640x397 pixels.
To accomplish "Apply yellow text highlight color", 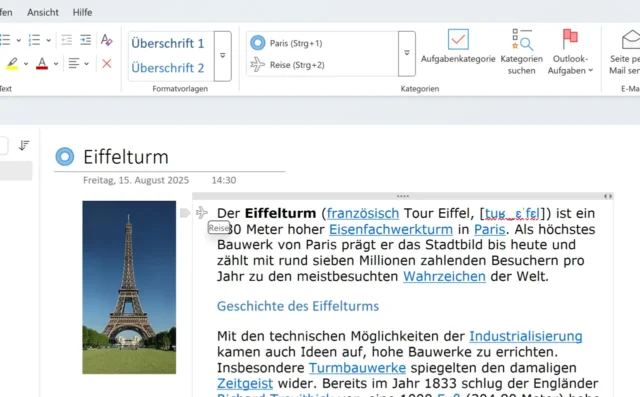I will (12, 64).
